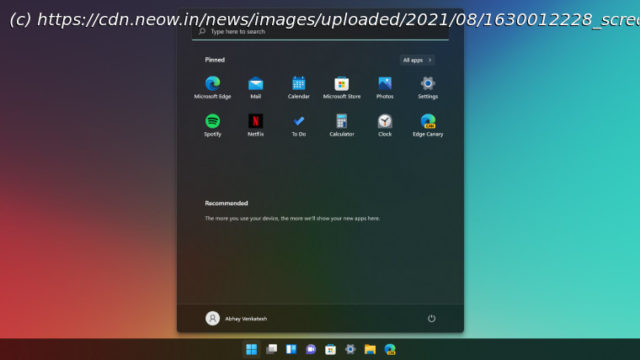The height and width of the screenshot is (360, 640).
Task: Open Settings from pinned apps
Action: [x=428, y=87]
